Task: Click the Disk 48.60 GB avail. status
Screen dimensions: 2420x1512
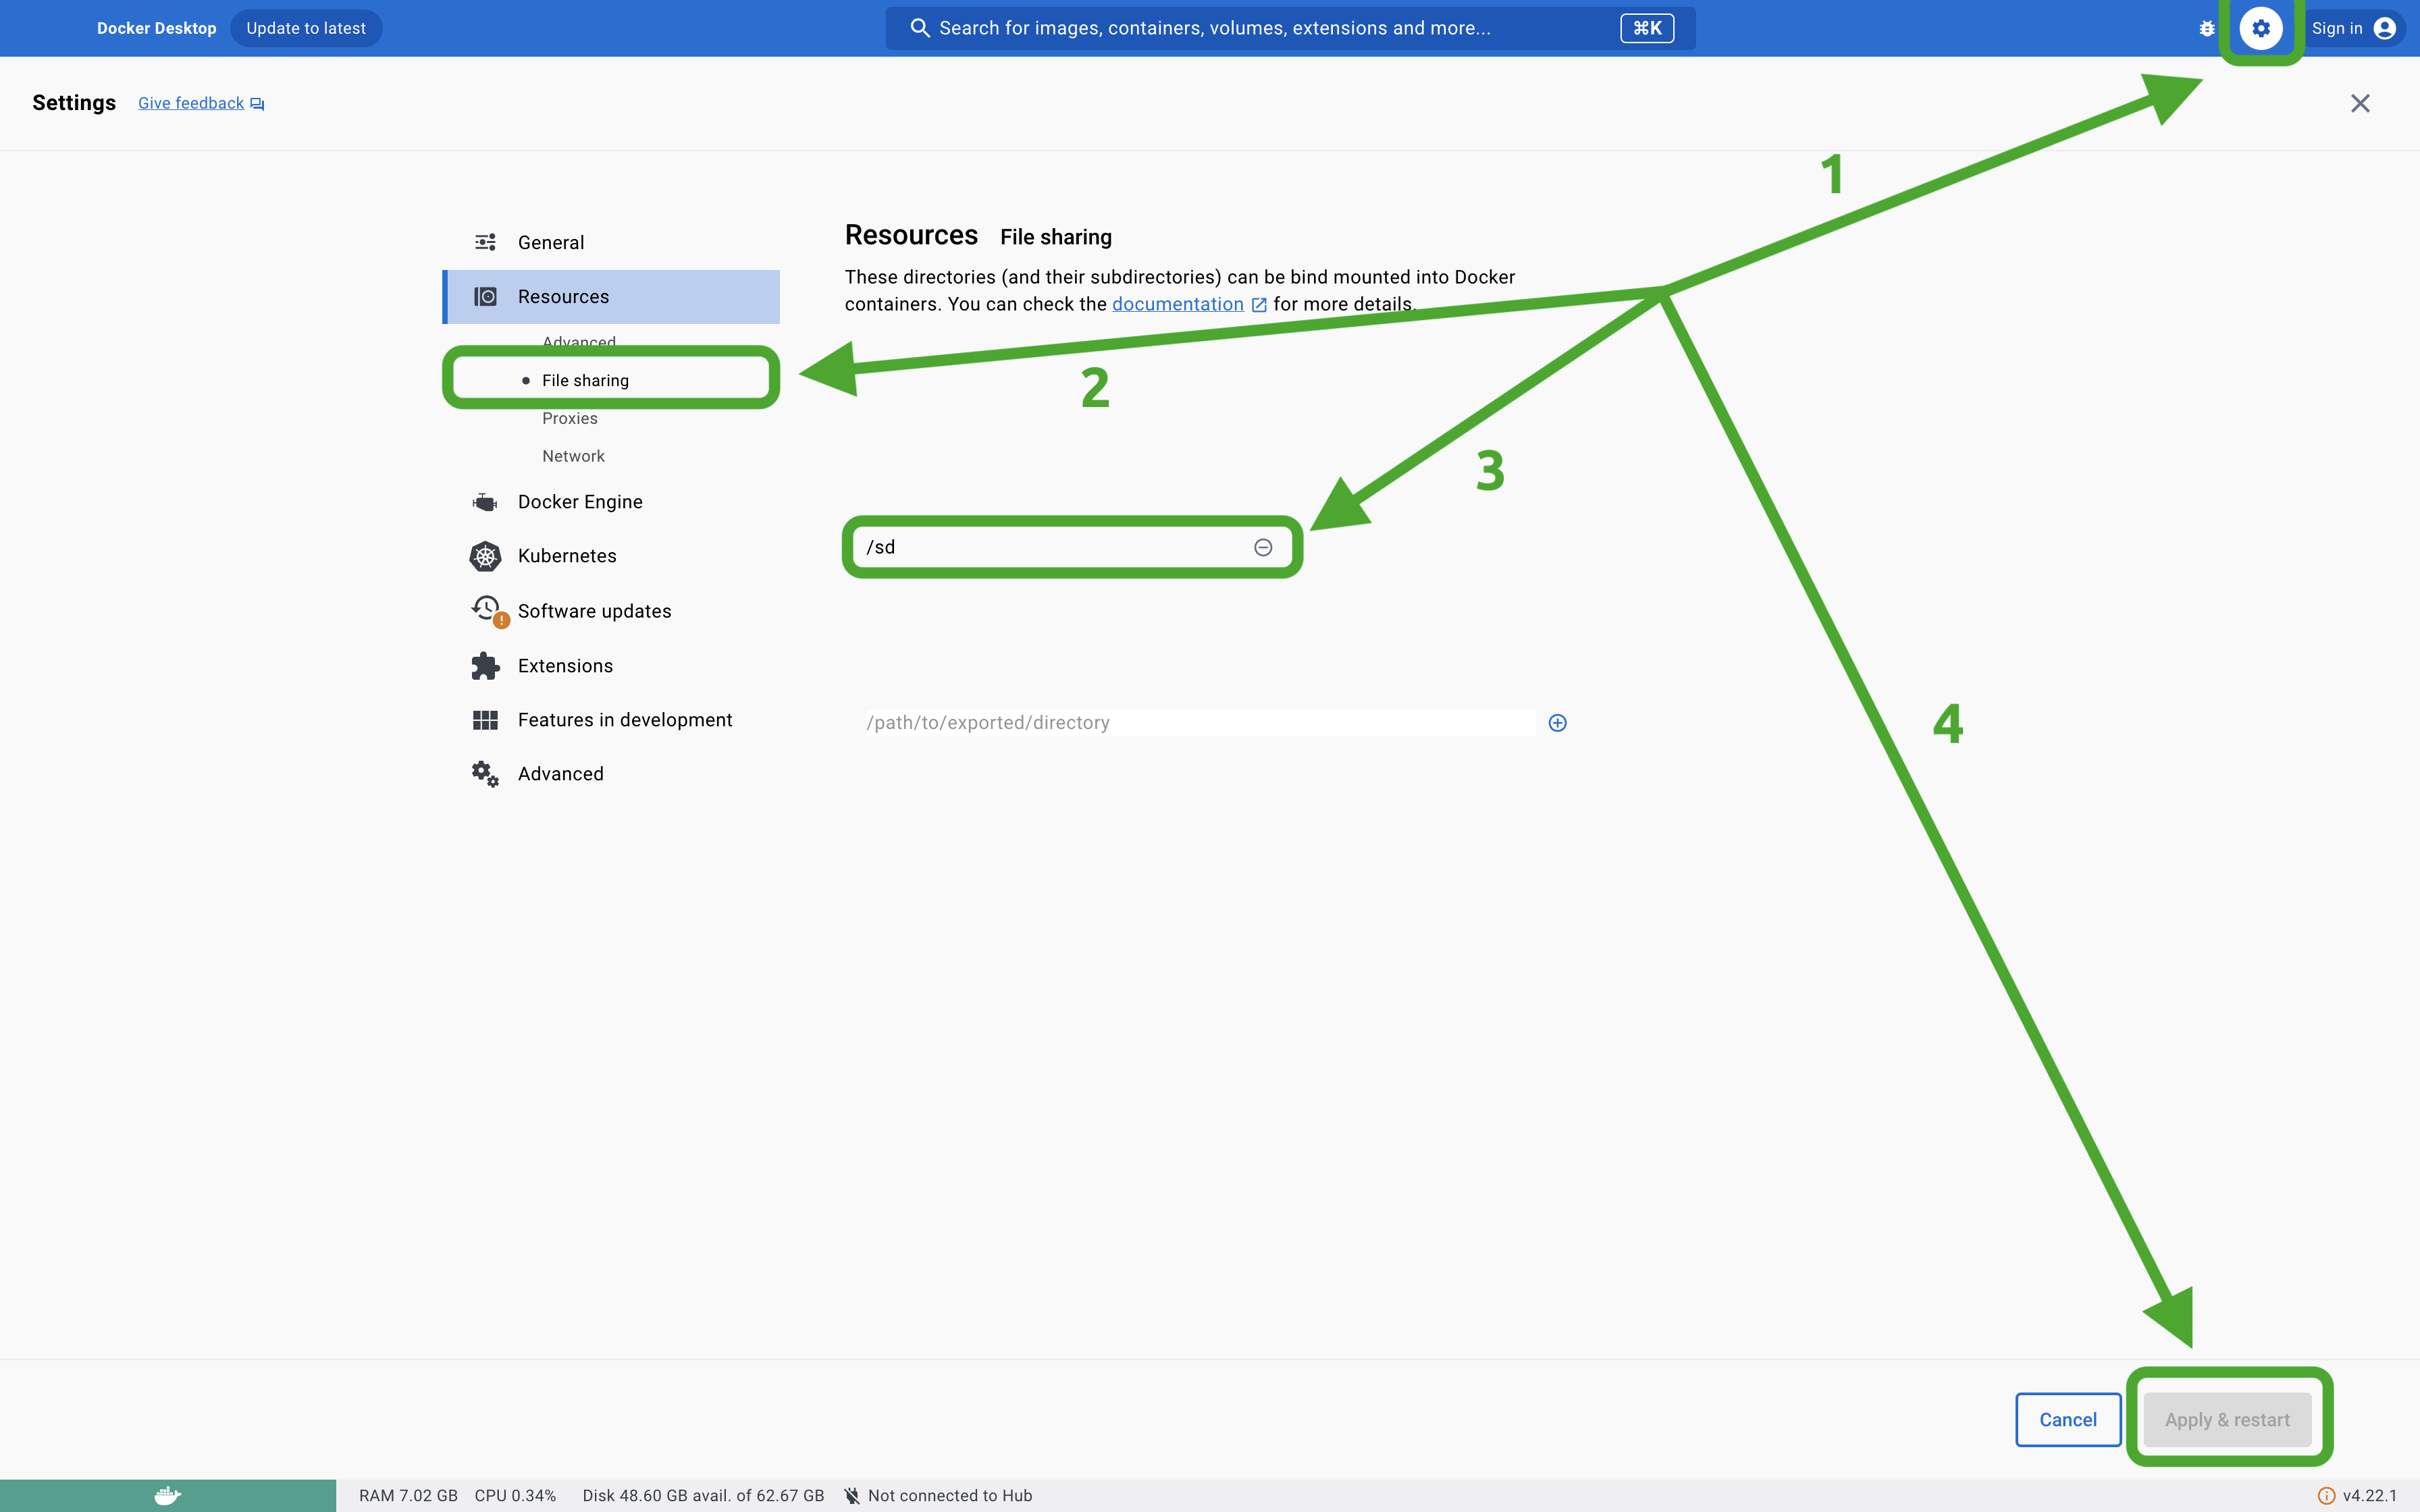Action: (703, 1496)
